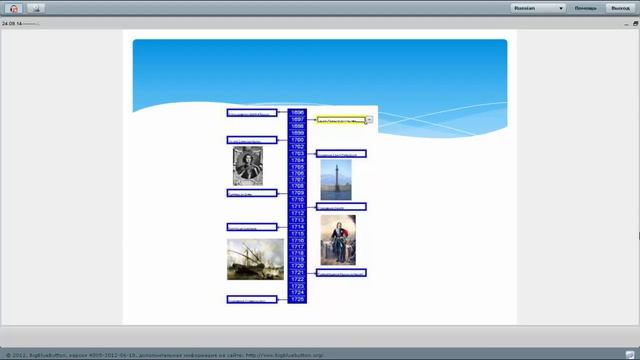Click year 1719 on the timeline
The image size is (640, 360).
click(298, 260)
